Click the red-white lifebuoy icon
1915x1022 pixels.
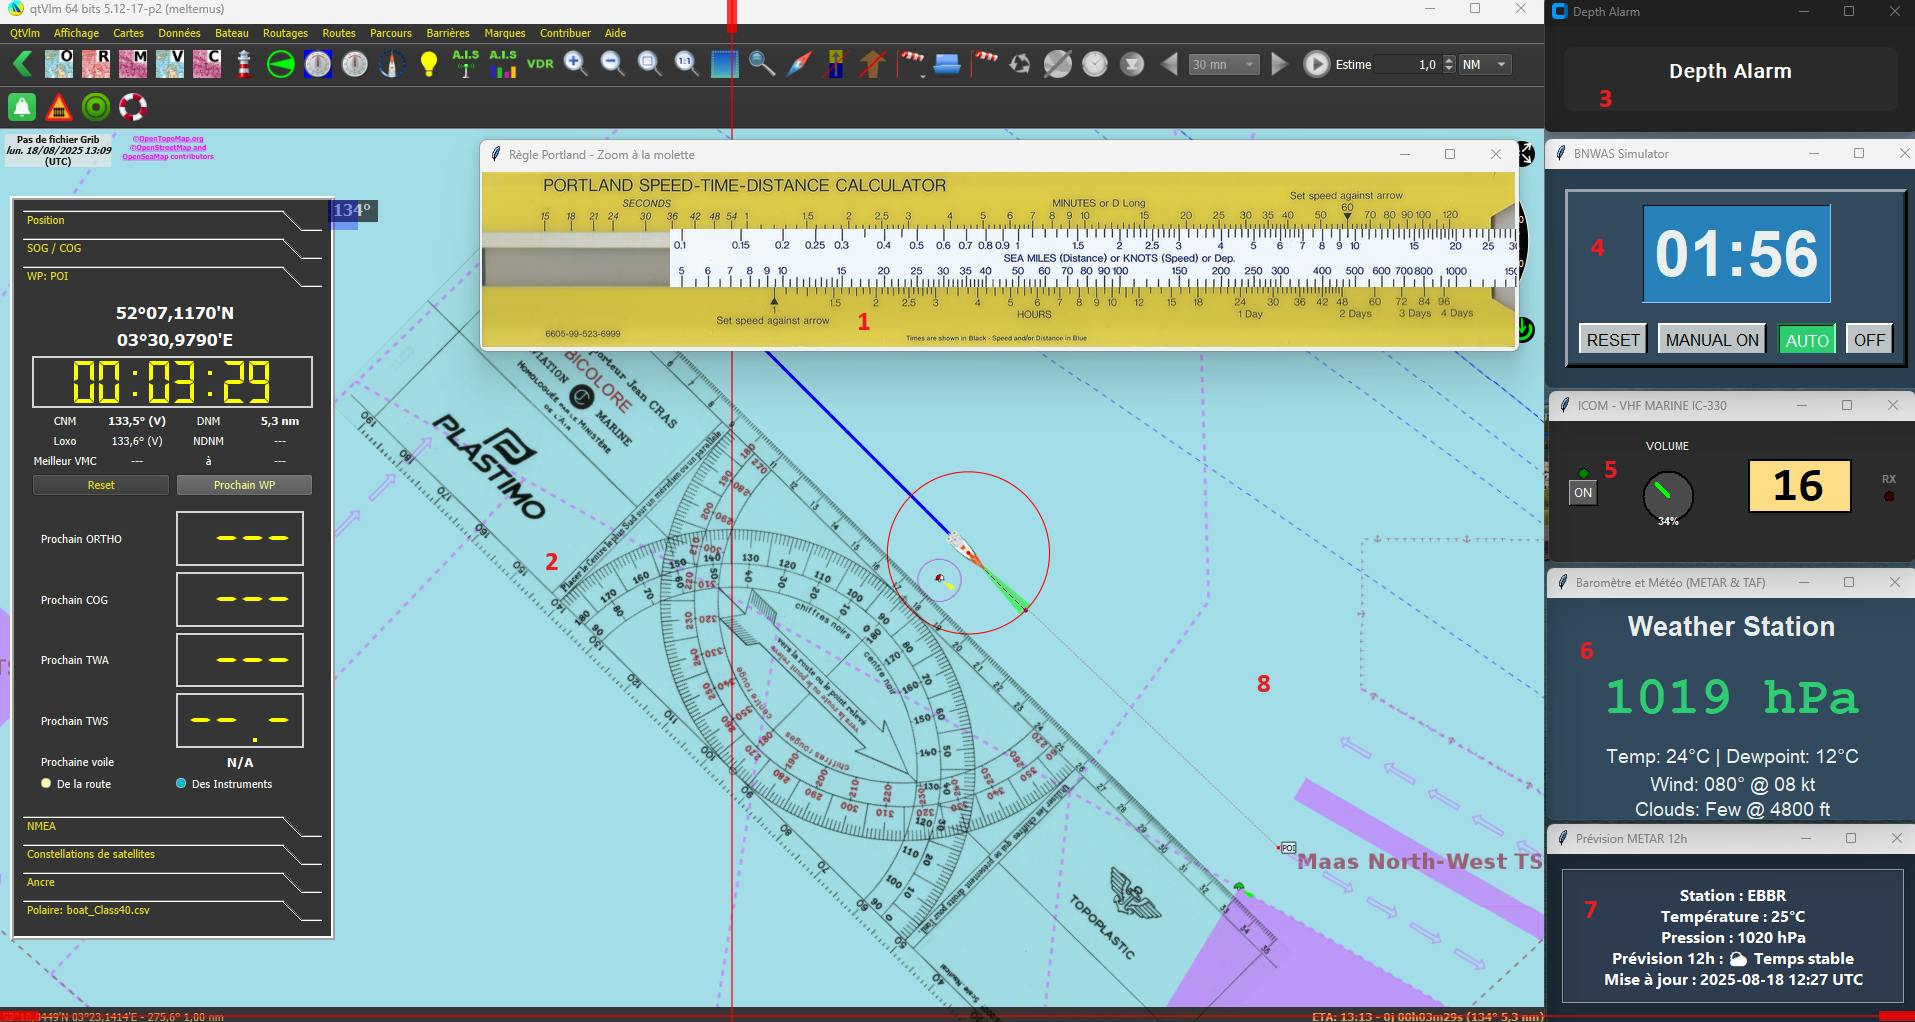click(x=133, y=106)
